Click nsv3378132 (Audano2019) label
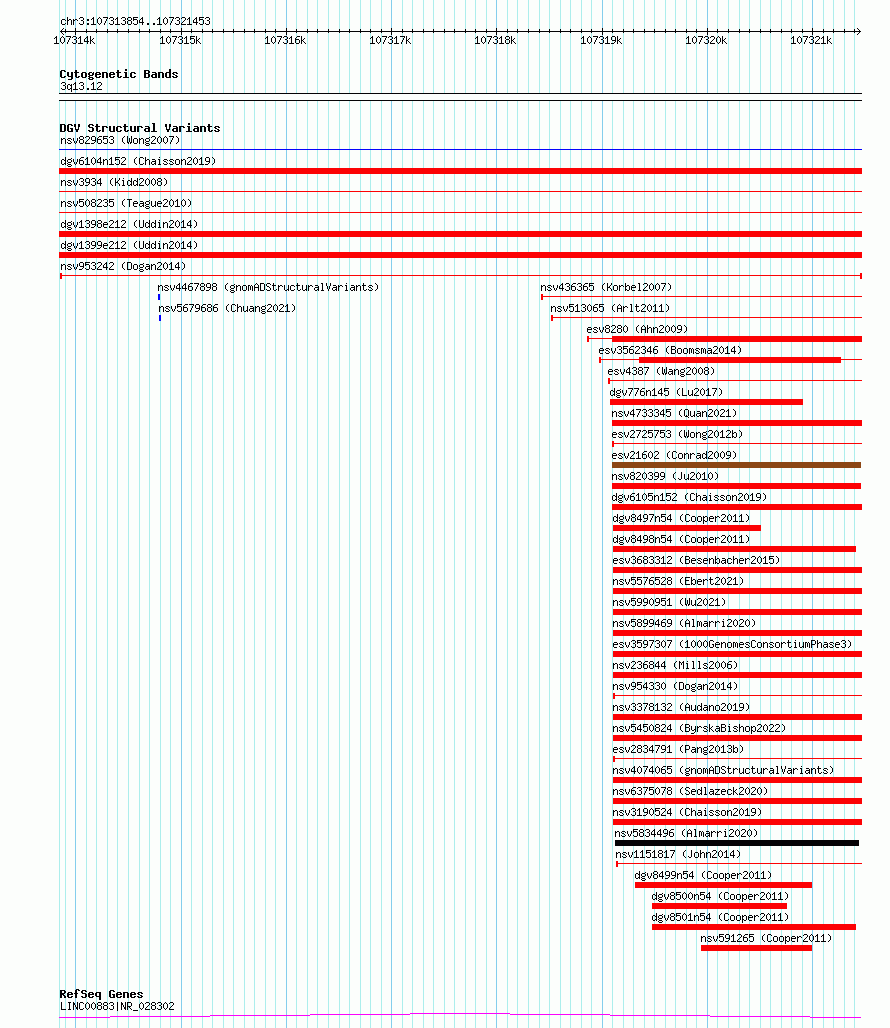Viewport: 890px width, 1028px height. click(681, 707)
